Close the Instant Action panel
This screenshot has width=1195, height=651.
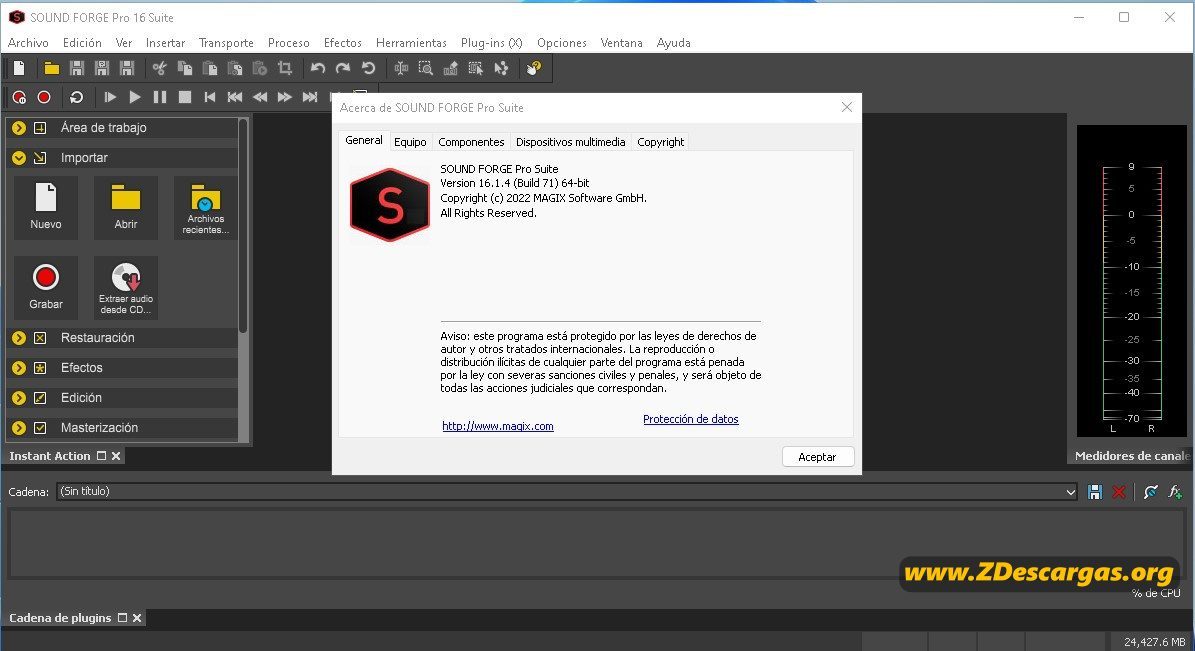(x=116, y=456)
